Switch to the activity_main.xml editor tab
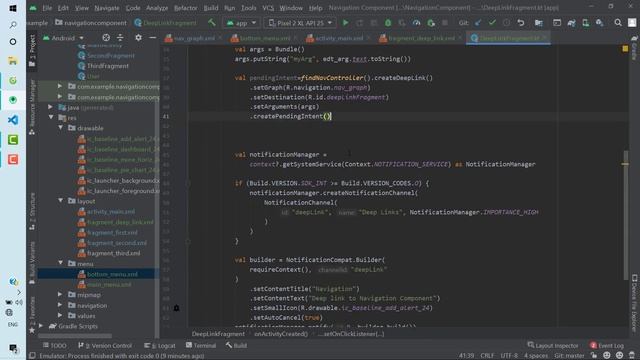The image size is (640, 360). [x=339, y=38]
